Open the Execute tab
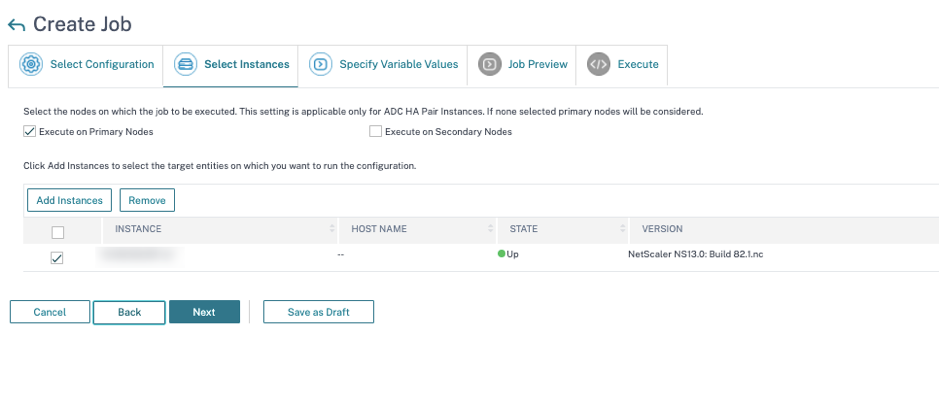 (x=622, y=66)
